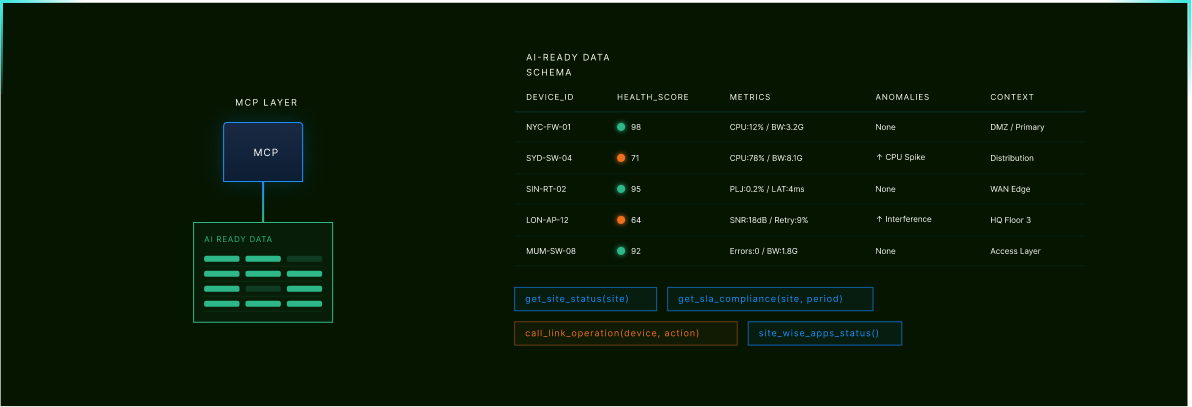The image size is (1192, 407).
Task: Click orange health dot for SYD-SW-04
Action: click(621, 158)
